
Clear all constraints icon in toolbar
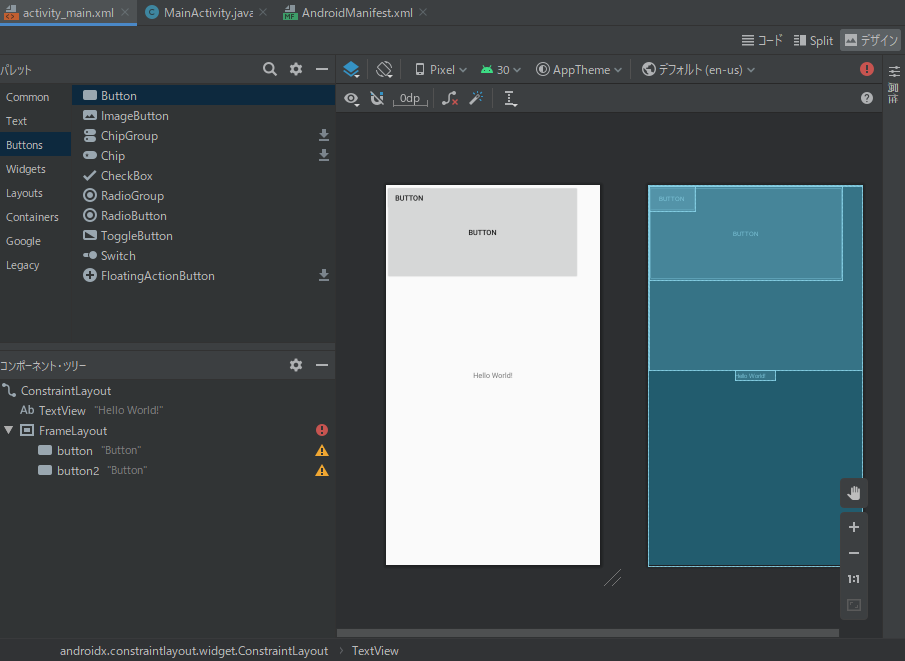450,98
